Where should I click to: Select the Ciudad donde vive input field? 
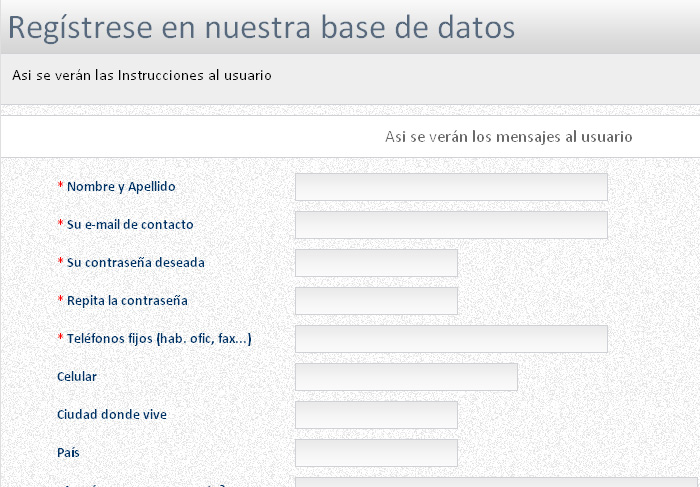[376, 415]
